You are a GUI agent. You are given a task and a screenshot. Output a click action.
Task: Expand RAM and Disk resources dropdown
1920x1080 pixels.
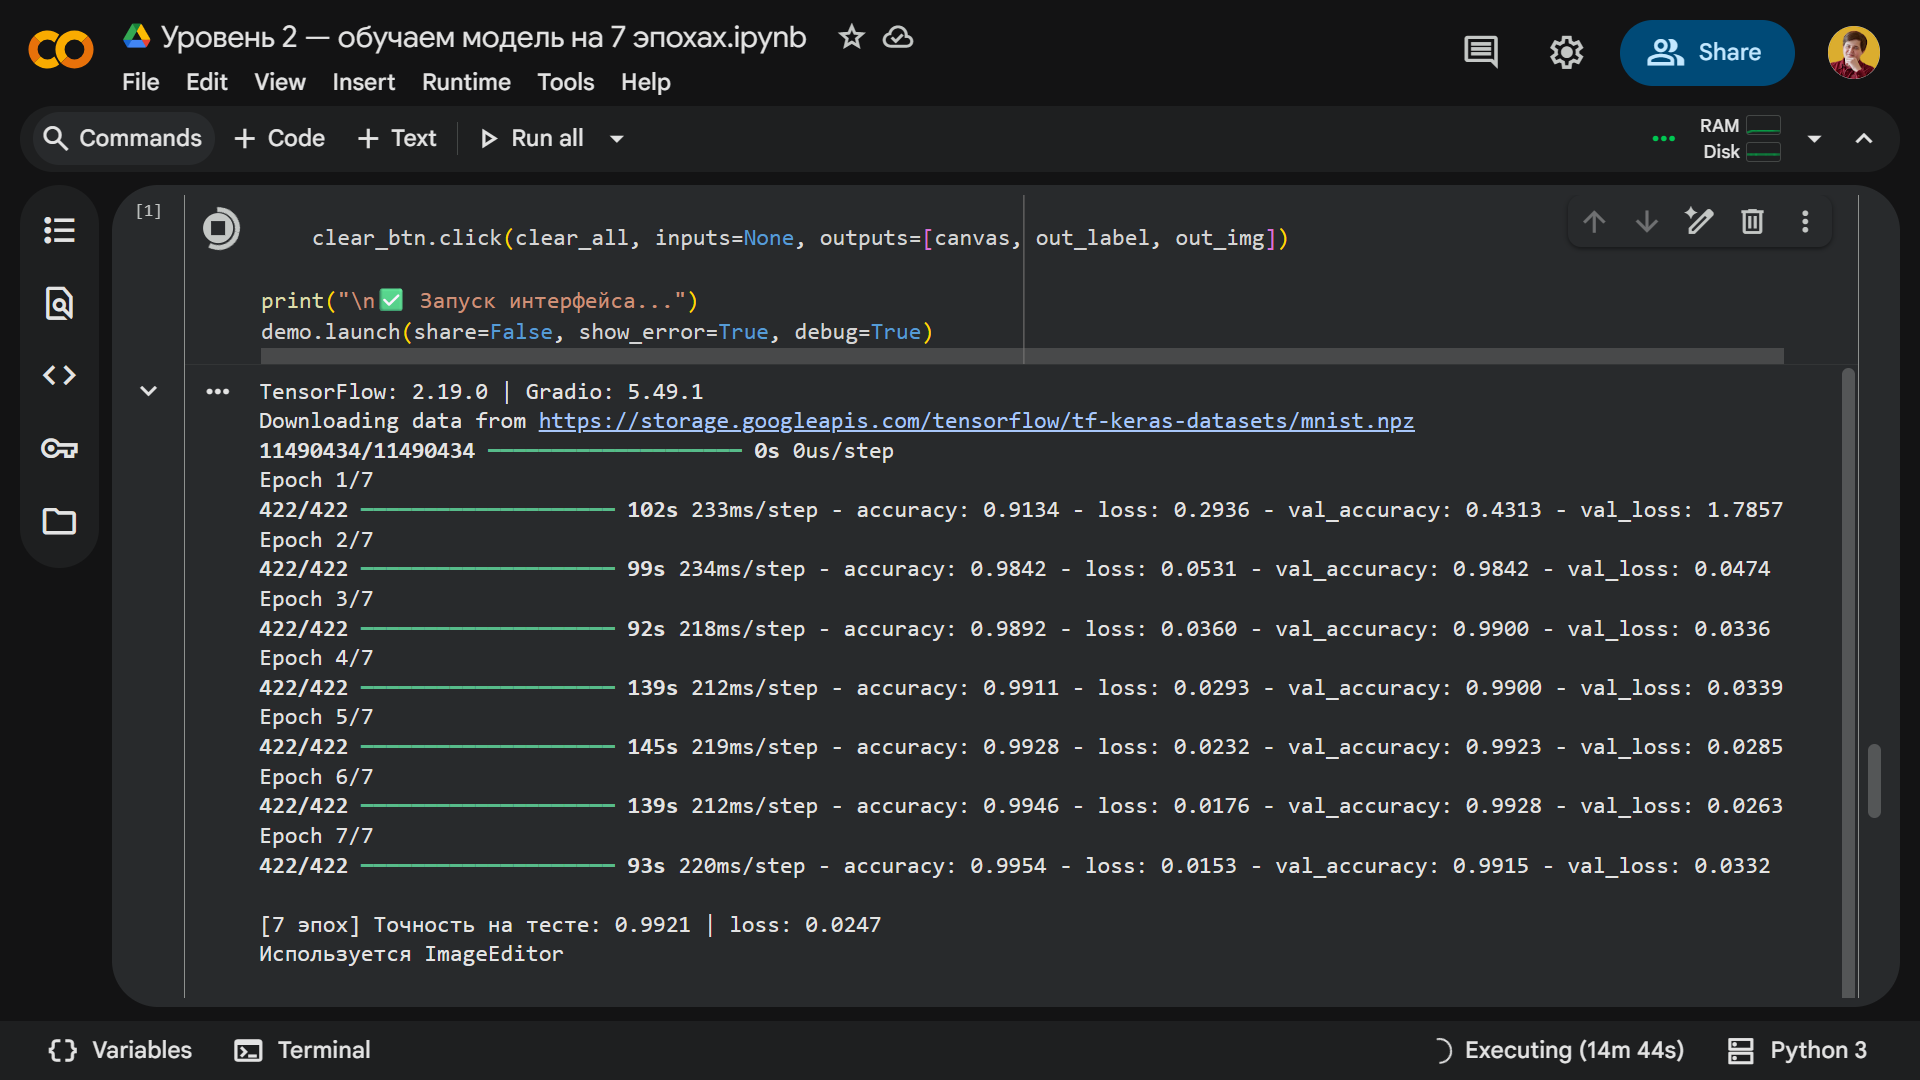click(x=1814, y=138)
